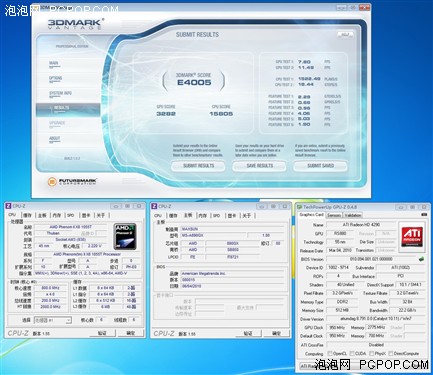Click the GPU-Z Name field ATI Radeon HD 4290
Viewport: 433px width, 375px height.
361,225
